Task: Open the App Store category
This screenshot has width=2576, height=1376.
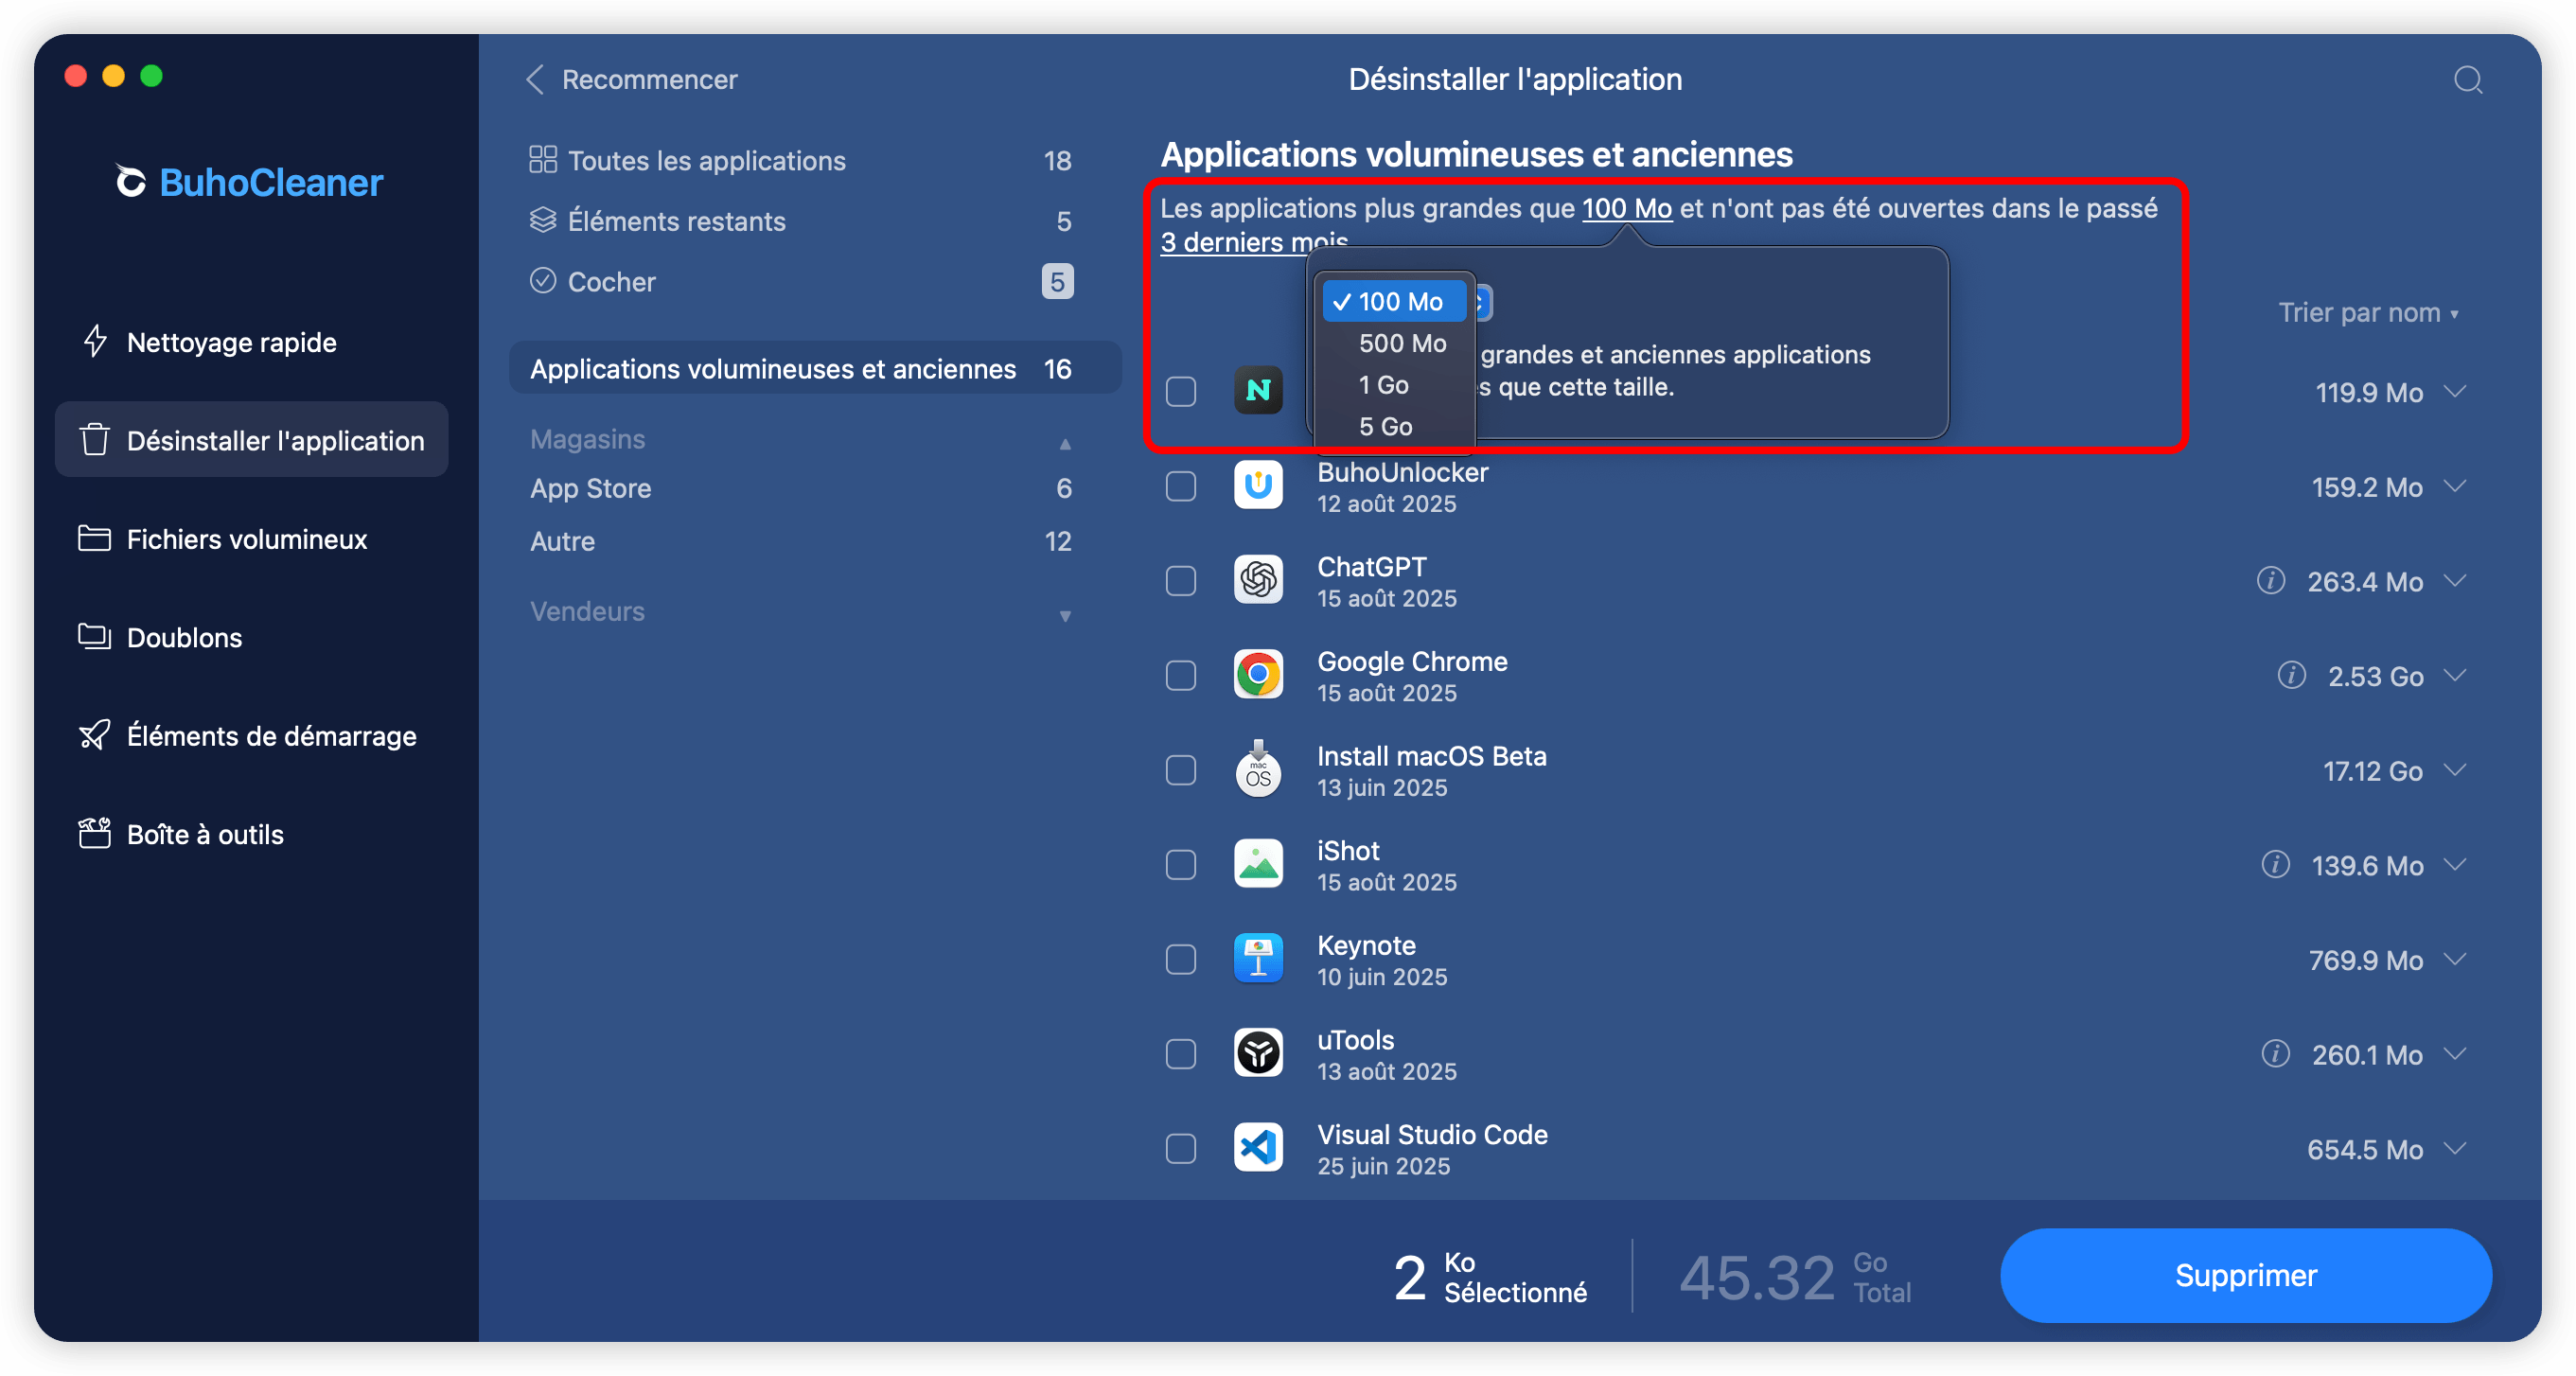Action: tap(800, 488)
